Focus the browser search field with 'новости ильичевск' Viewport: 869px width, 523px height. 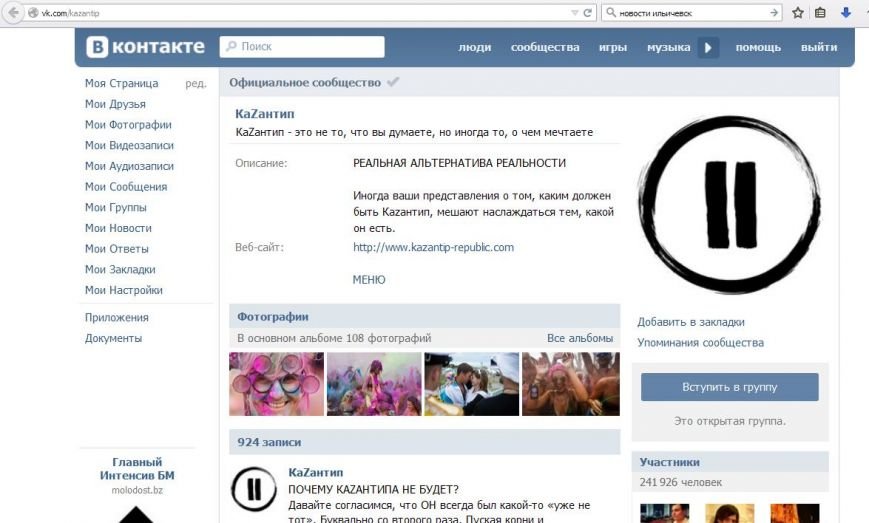(x=693, y=13)
